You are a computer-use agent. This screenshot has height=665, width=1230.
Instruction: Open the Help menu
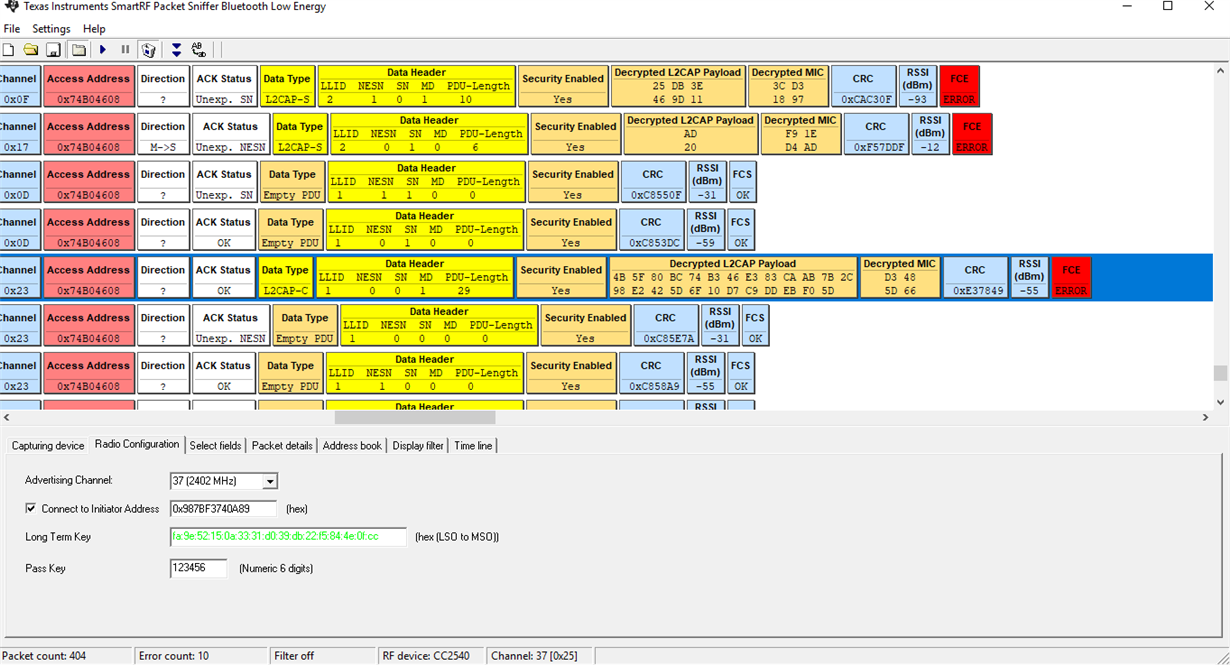point(94,29)
